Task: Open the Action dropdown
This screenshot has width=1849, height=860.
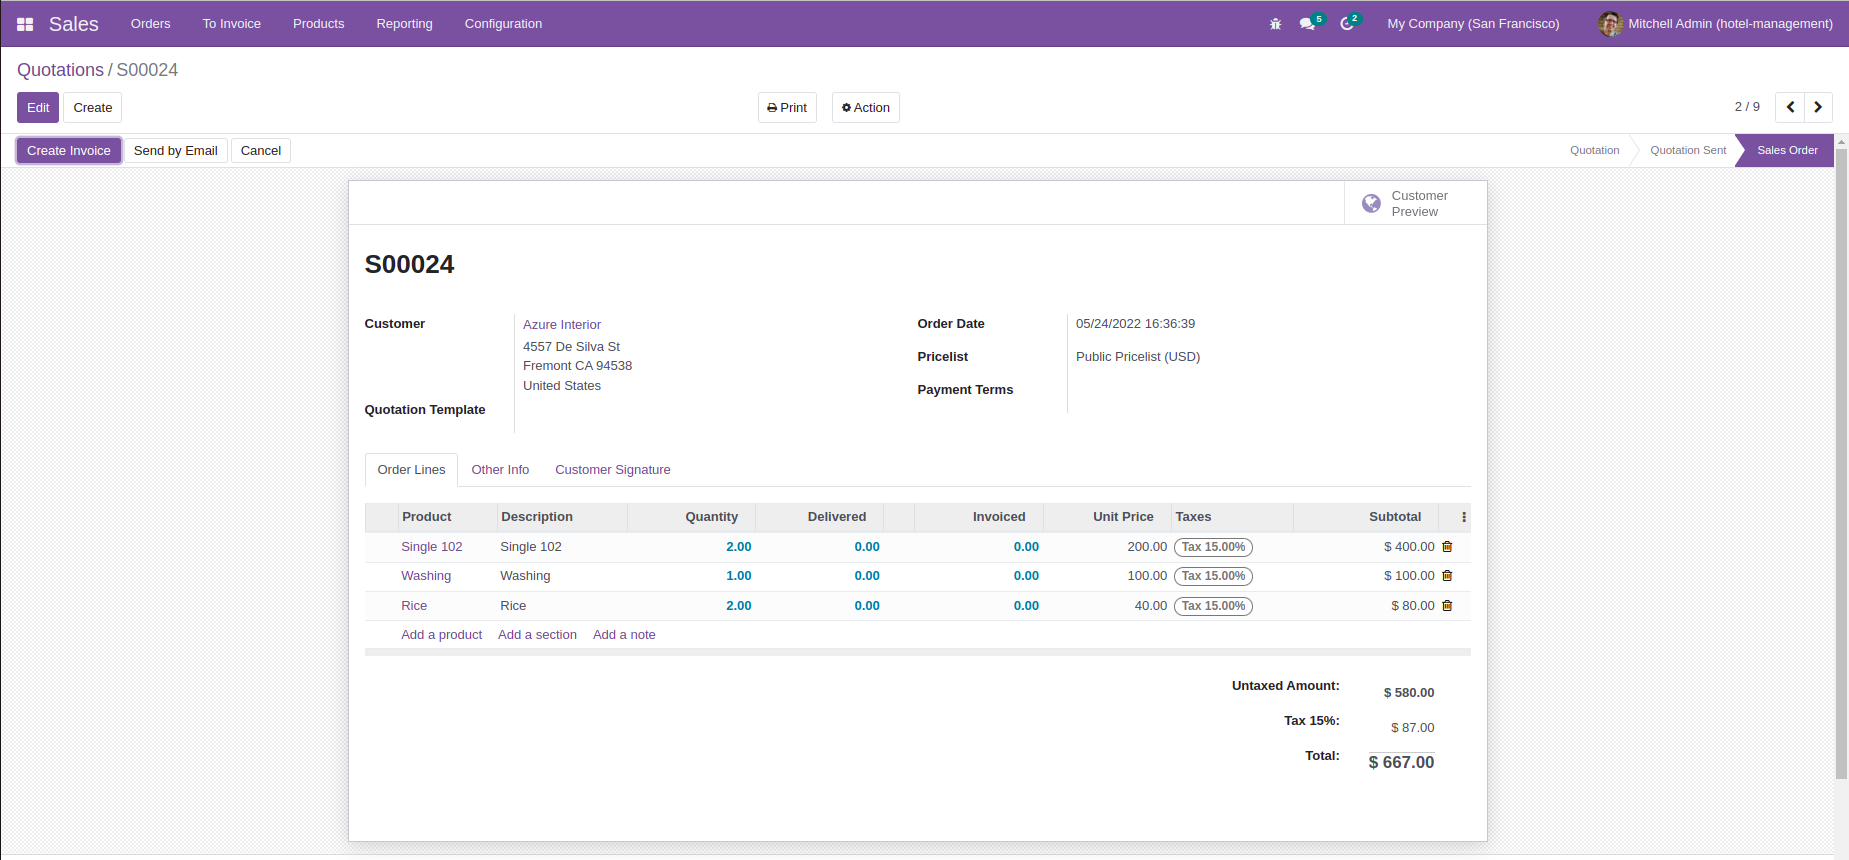Action: 865,108
